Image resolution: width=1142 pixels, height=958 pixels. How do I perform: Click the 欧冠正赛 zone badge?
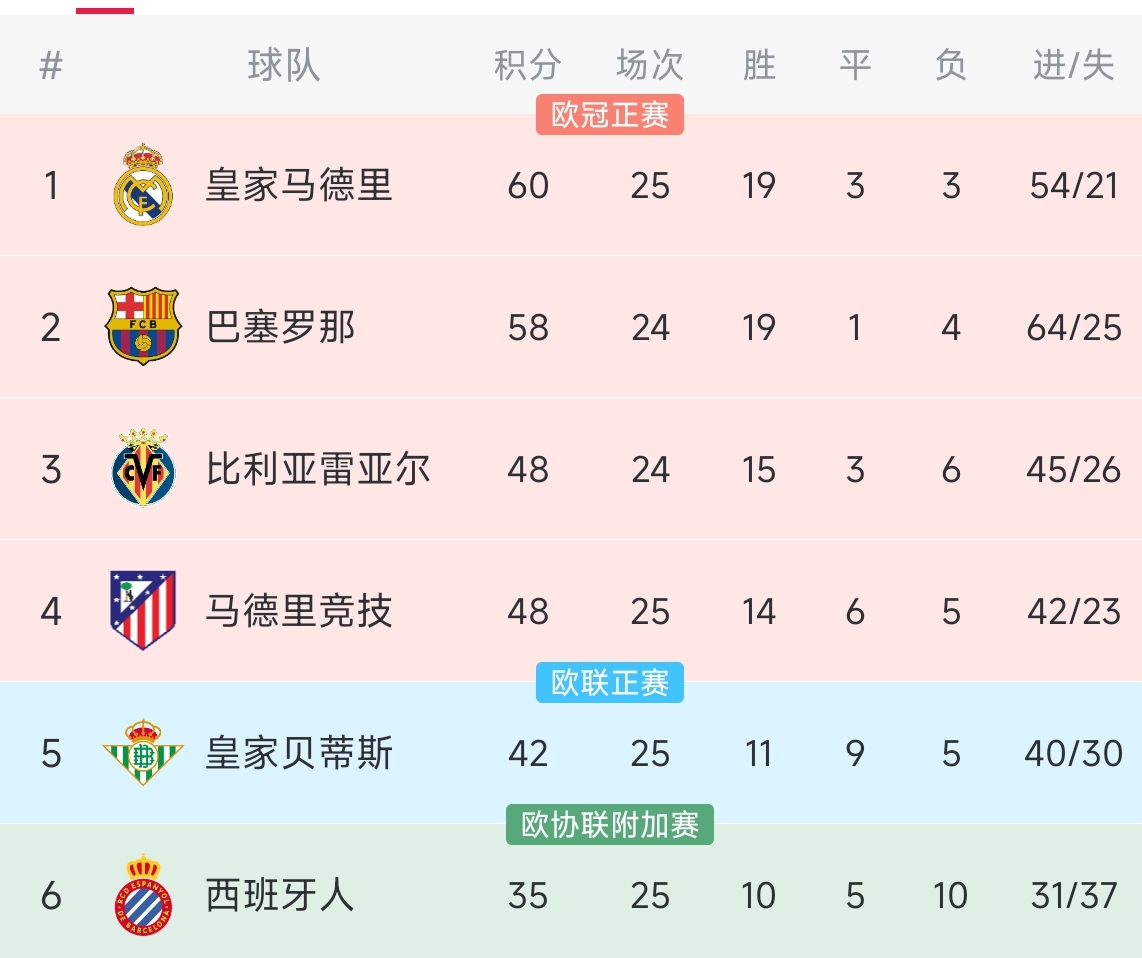[610, 115]
